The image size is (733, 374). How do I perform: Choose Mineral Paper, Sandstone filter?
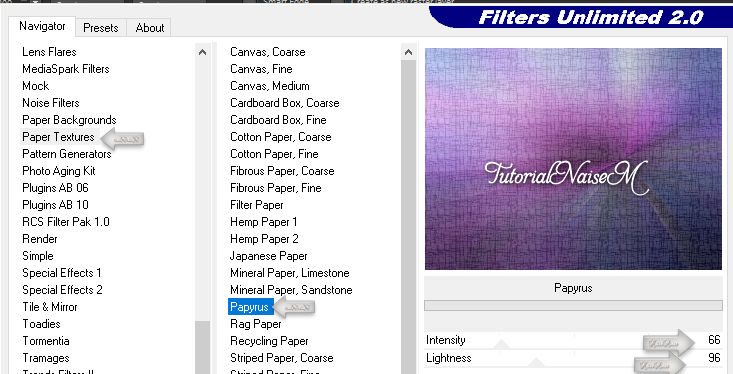click(291, 290)
